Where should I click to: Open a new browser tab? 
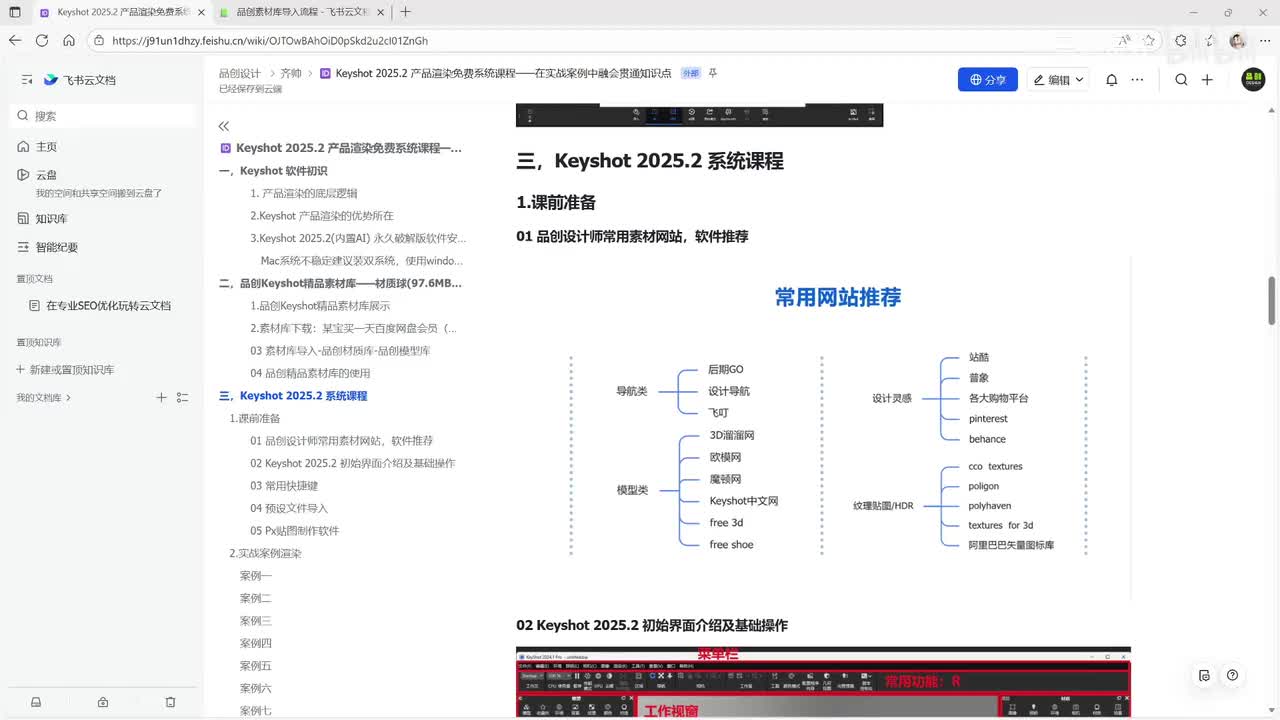tap(405, 12)
